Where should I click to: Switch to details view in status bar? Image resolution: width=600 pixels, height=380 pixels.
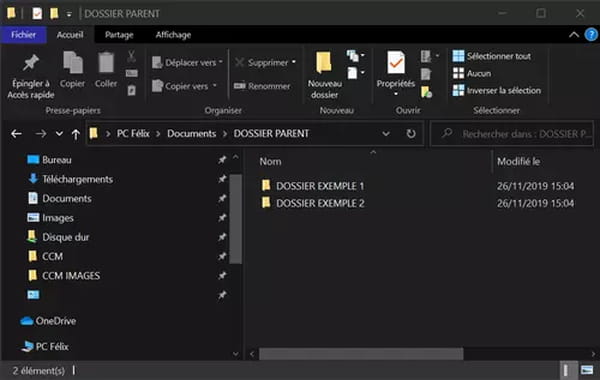coord(566,370)
